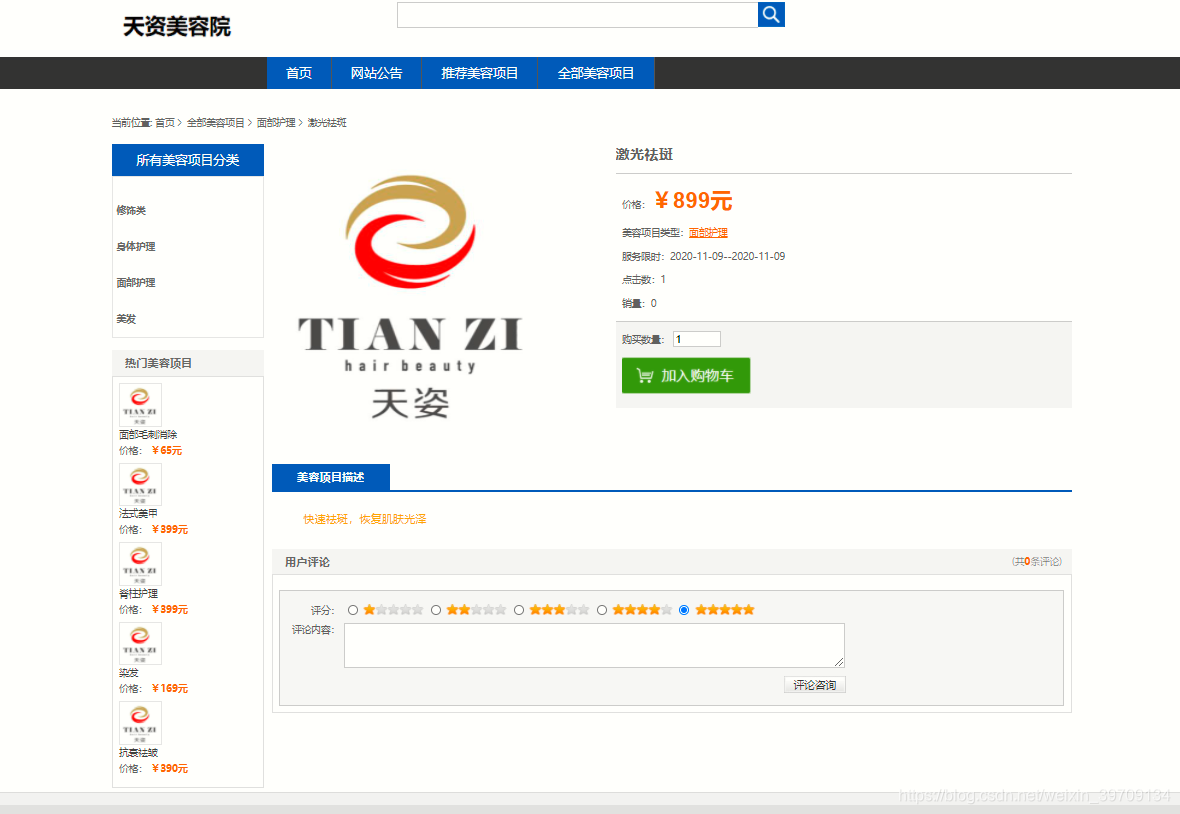The image size is (1180, 814).
Task: Click the four-star rating stars graphic
Action: [642, 610]
